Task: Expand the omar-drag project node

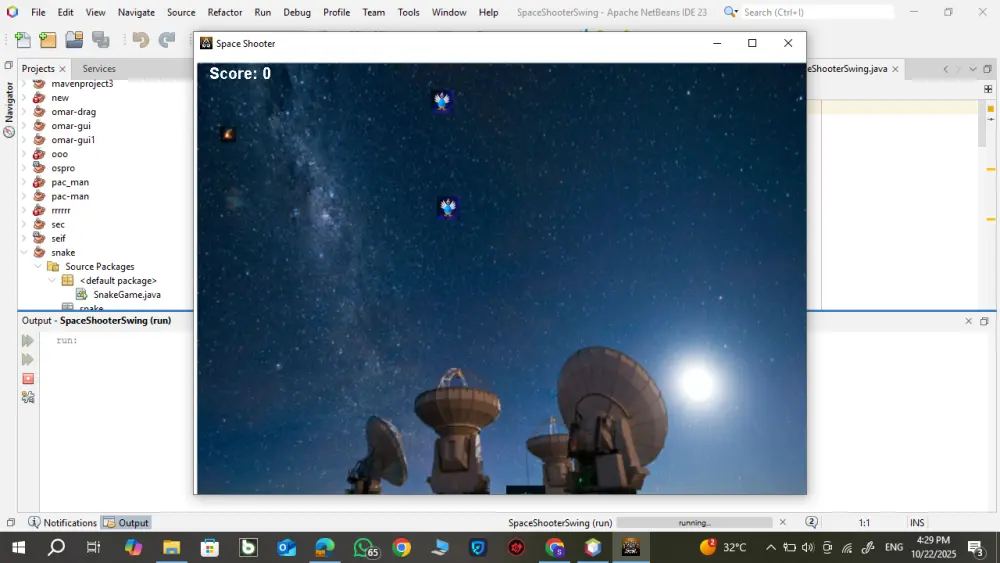Action: coord(24,112)
